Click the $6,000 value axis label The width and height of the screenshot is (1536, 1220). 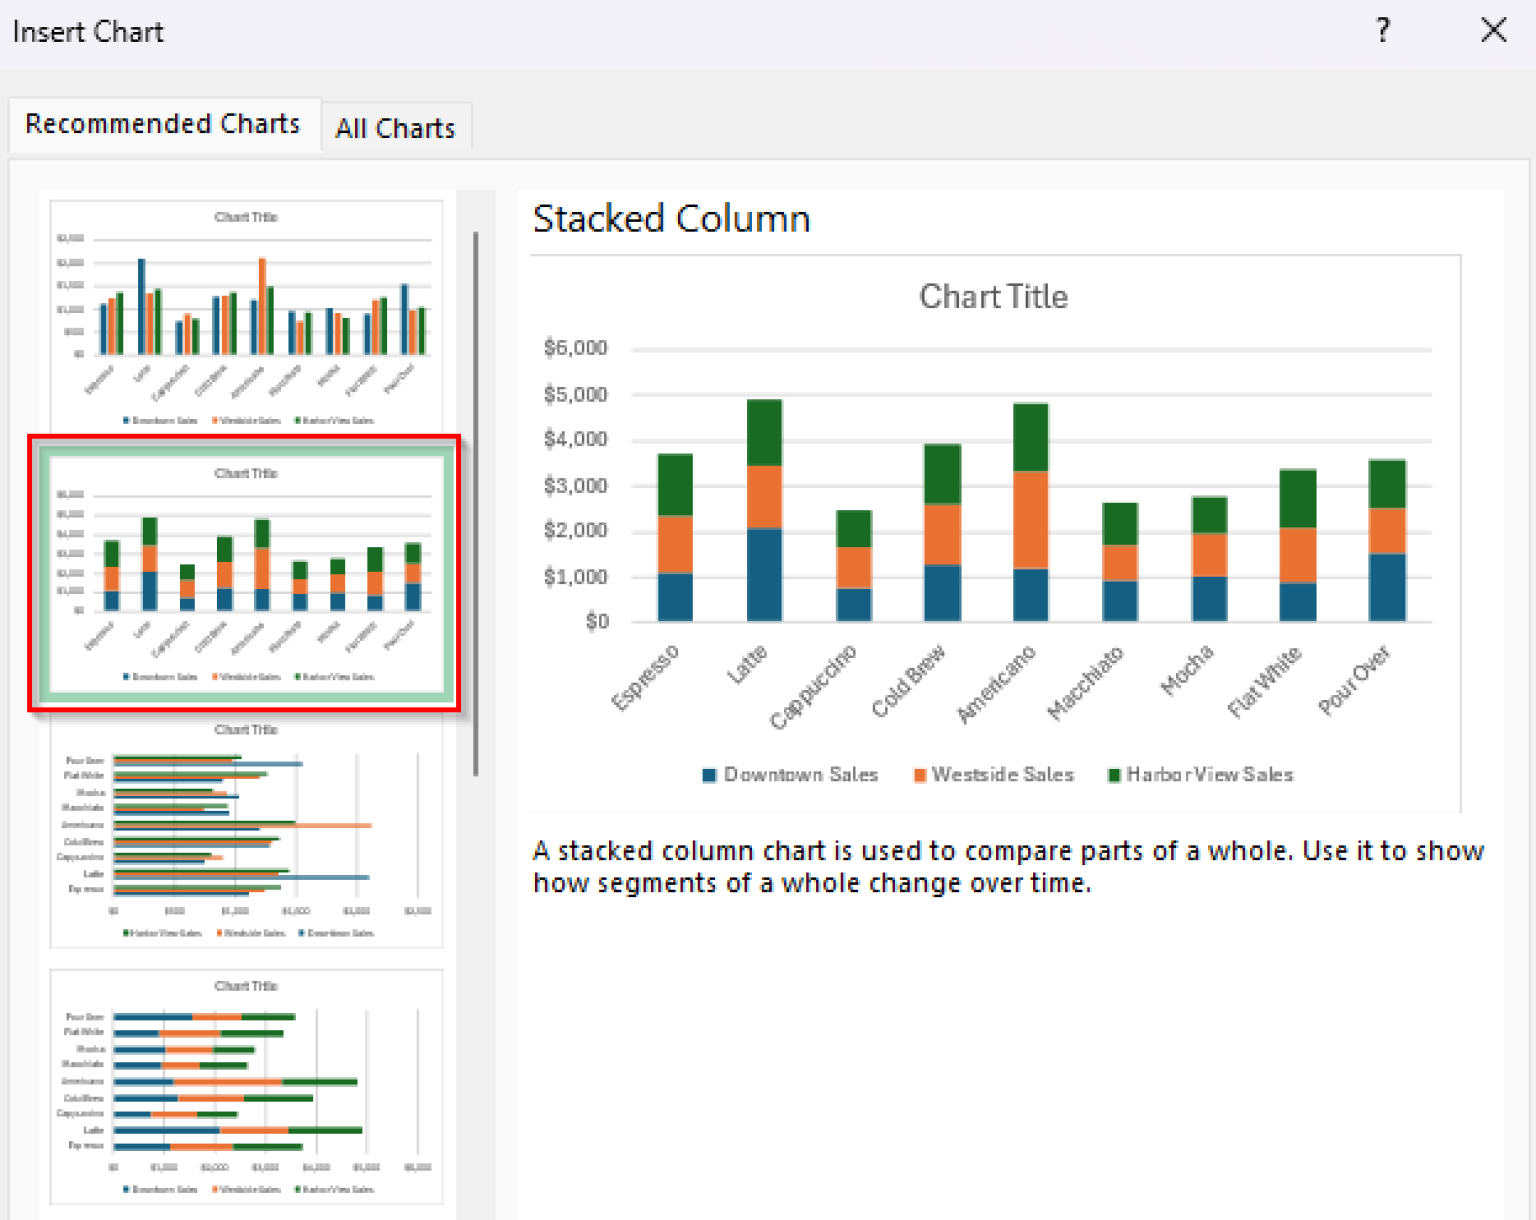[578, 347]
